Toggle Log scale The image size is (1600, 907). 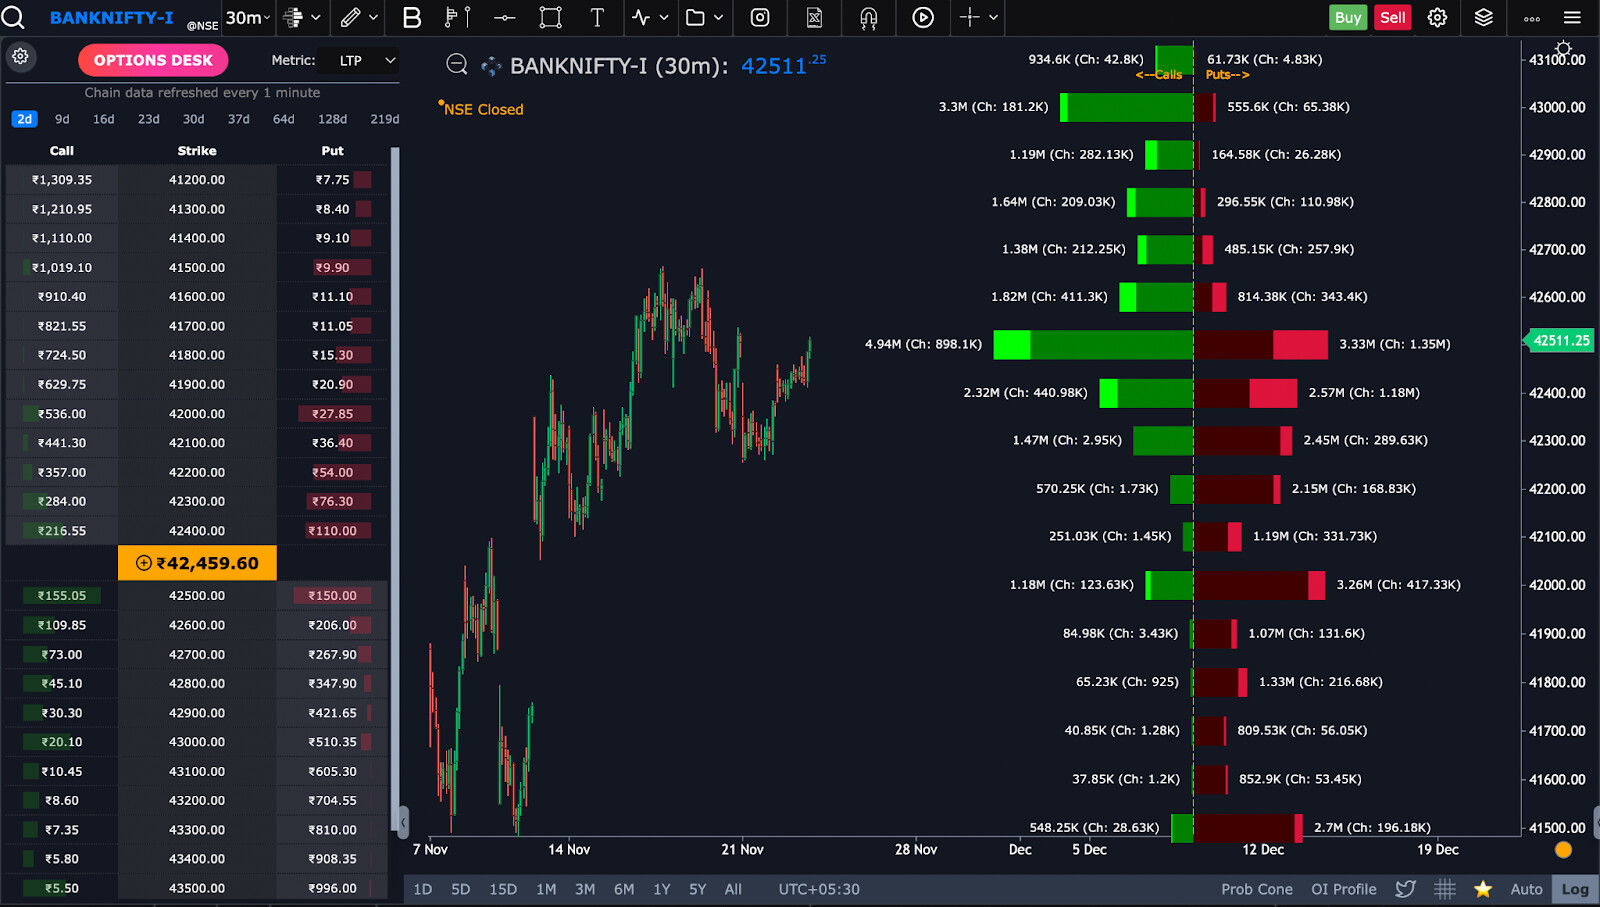[1575, 889]
